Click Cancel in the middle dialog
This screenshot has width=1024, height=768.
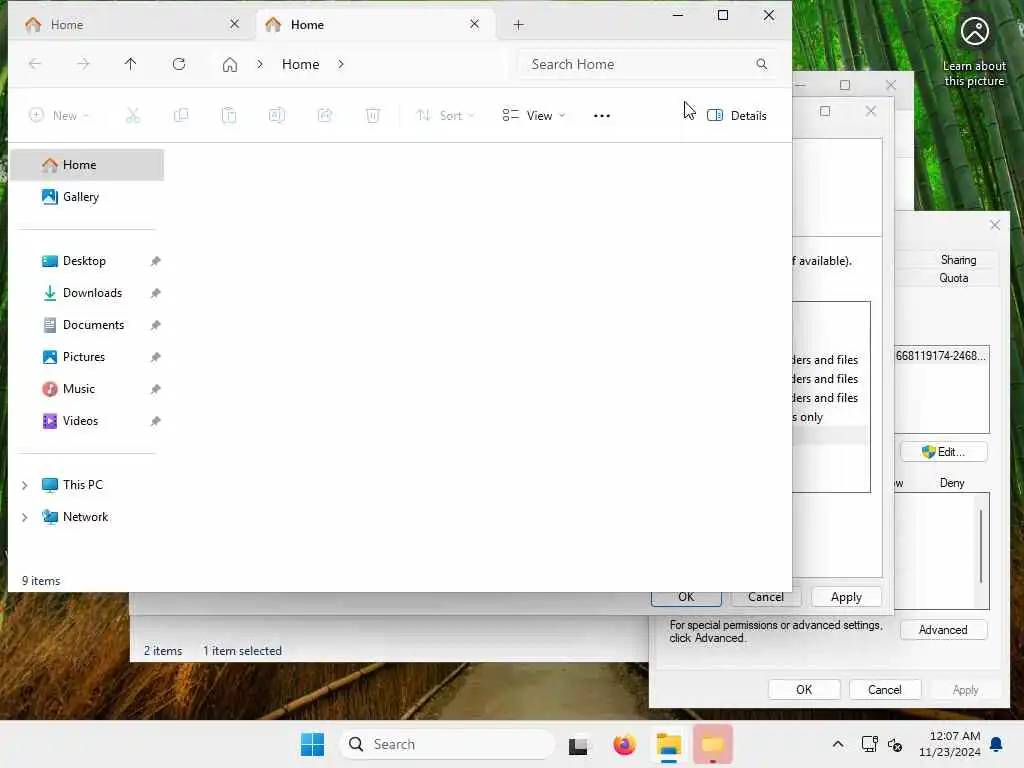766,598
